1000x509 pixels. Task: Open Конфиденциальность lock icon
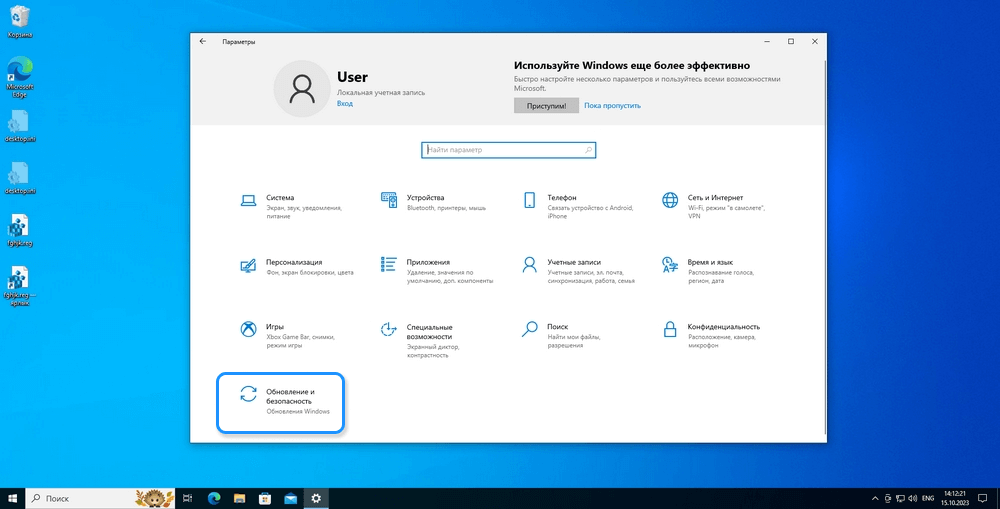pos(670,329)
